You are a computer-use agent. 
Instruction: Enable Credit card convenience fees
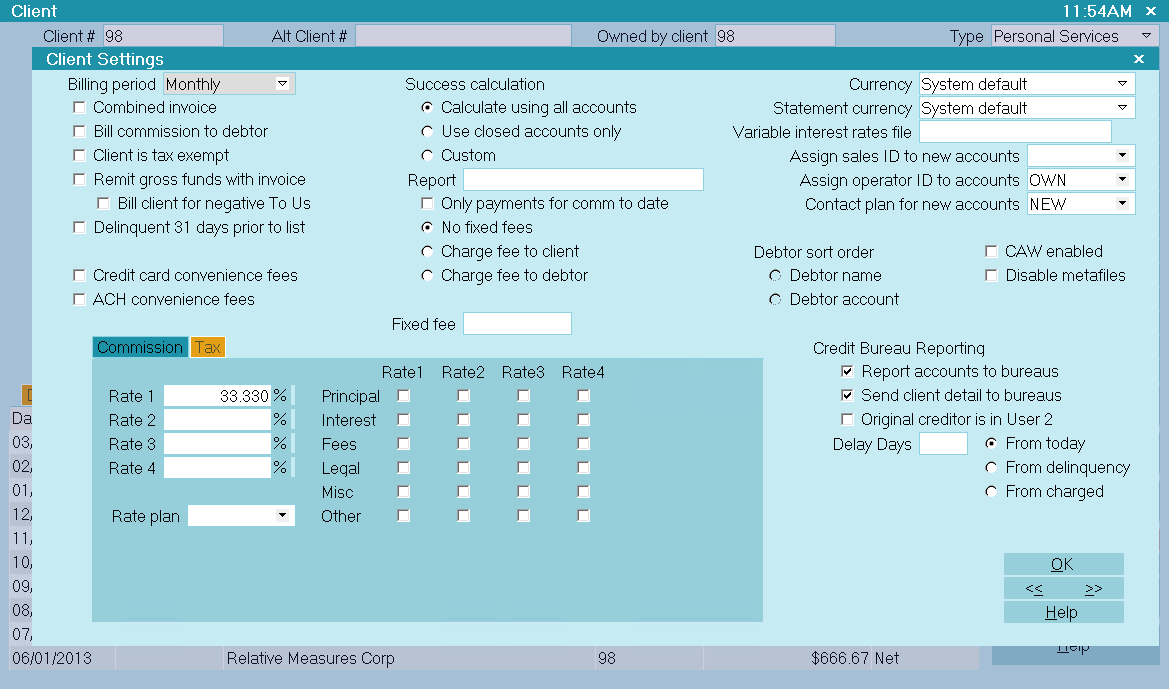coord(79,275)
